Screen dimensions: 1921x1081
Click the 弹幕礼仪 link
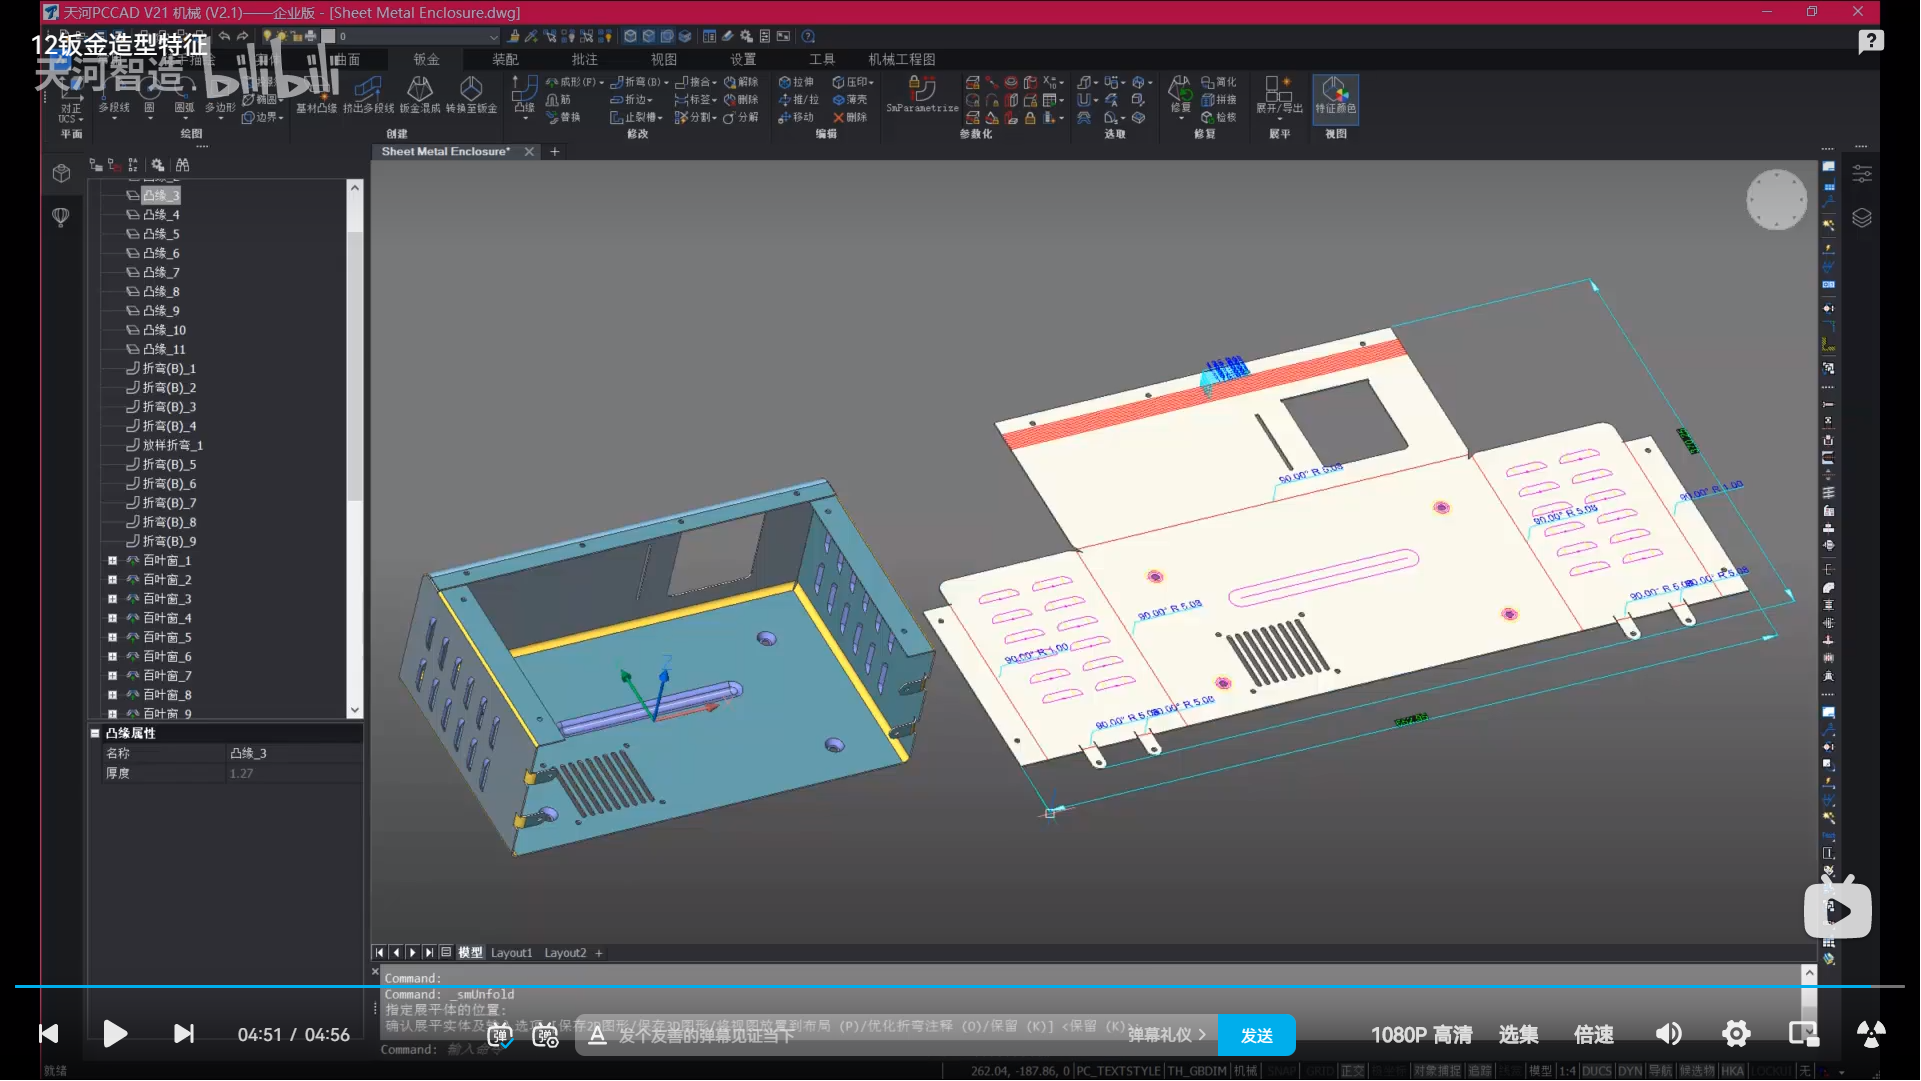coord(1167,1036)
